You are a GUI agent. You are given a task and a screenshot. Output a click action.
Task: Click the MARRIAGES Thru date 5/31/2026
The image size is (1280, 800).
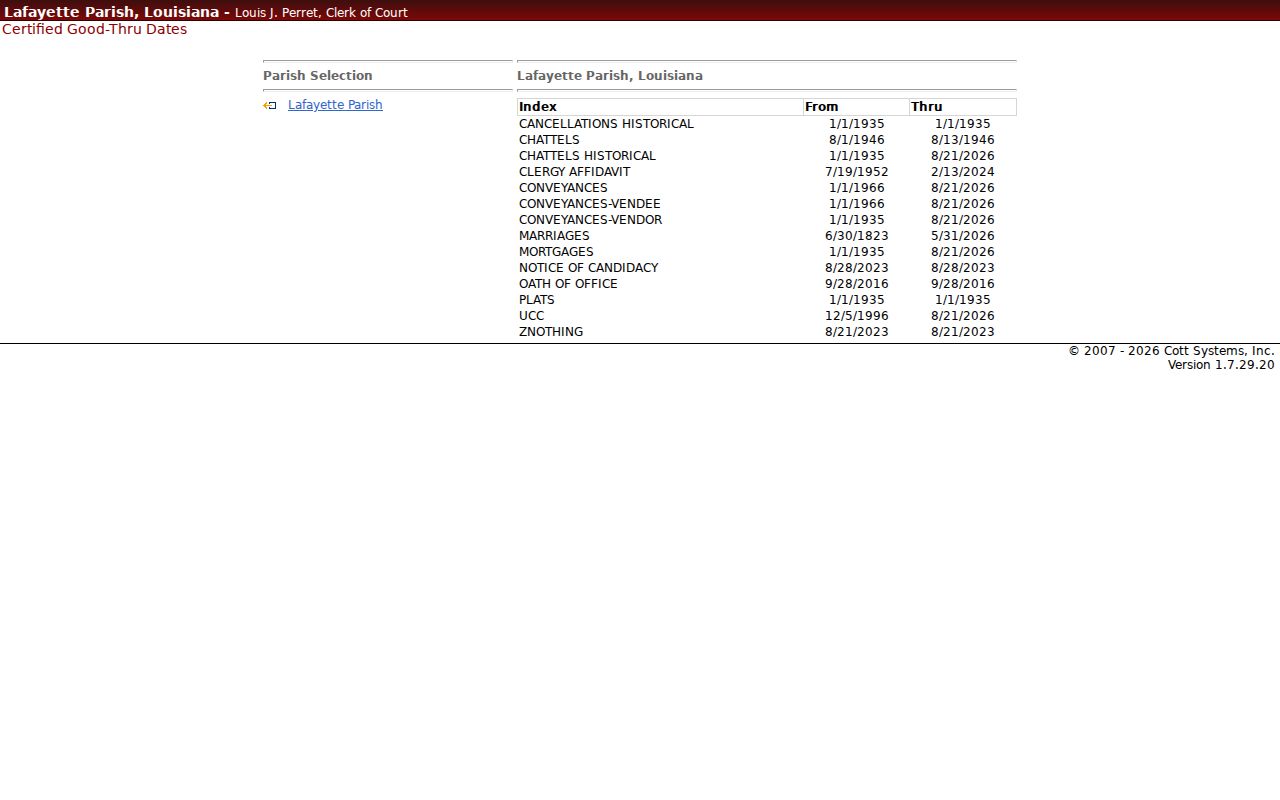(963, 236)
